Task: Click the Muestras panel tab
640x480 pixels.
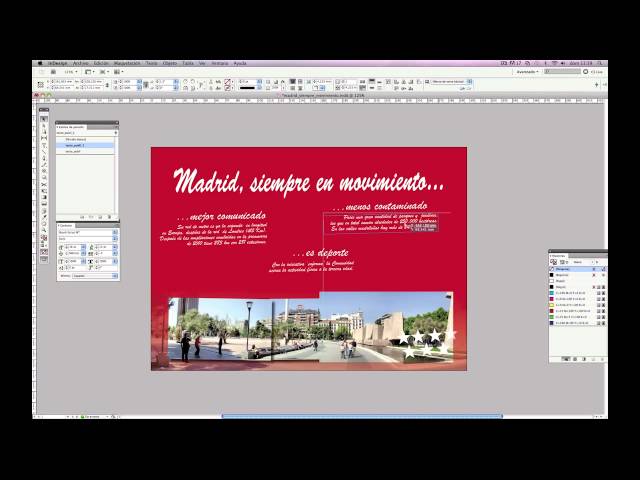Action: [x=558, y=256]
